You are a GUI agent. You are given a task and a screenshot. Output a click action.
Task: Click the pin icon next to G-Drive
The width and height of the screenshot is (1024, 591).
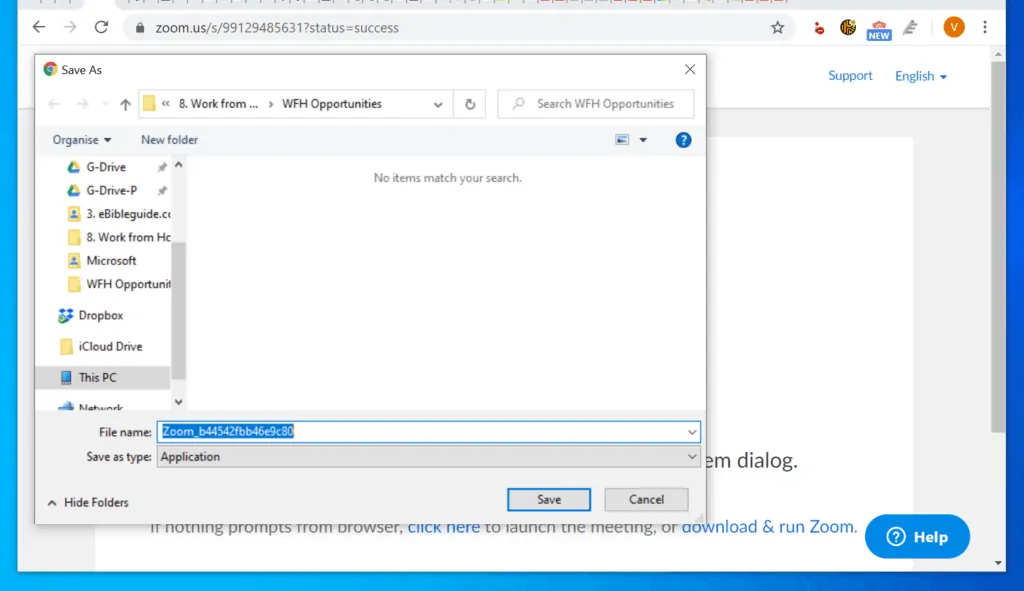click(162, 167)
